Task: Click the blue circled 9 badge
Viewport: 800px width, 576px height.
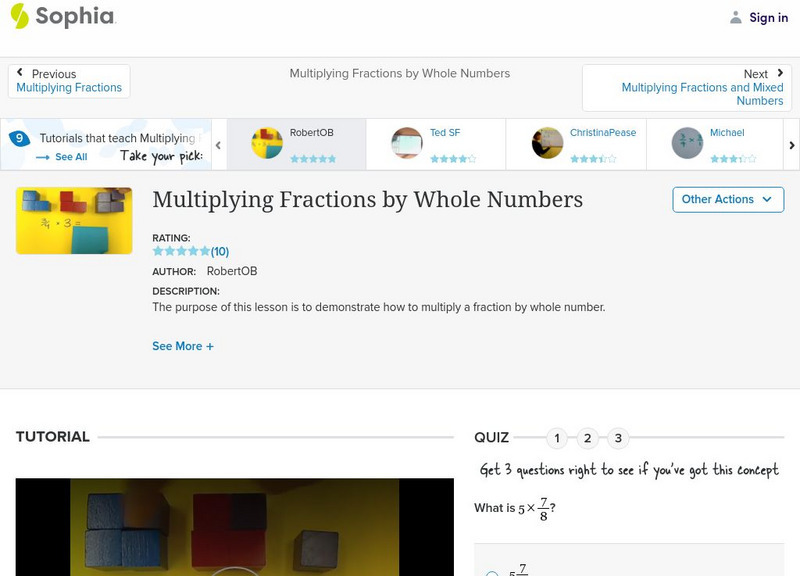Action: tap(22, 139)
